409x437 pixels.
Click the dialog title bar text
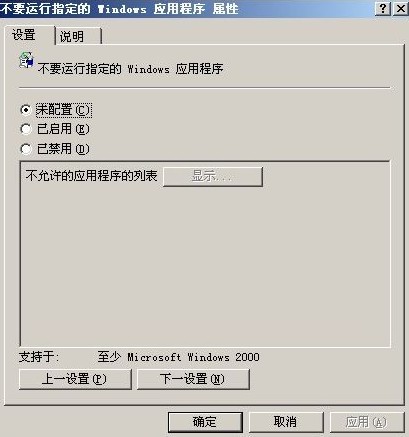[119, 9]
